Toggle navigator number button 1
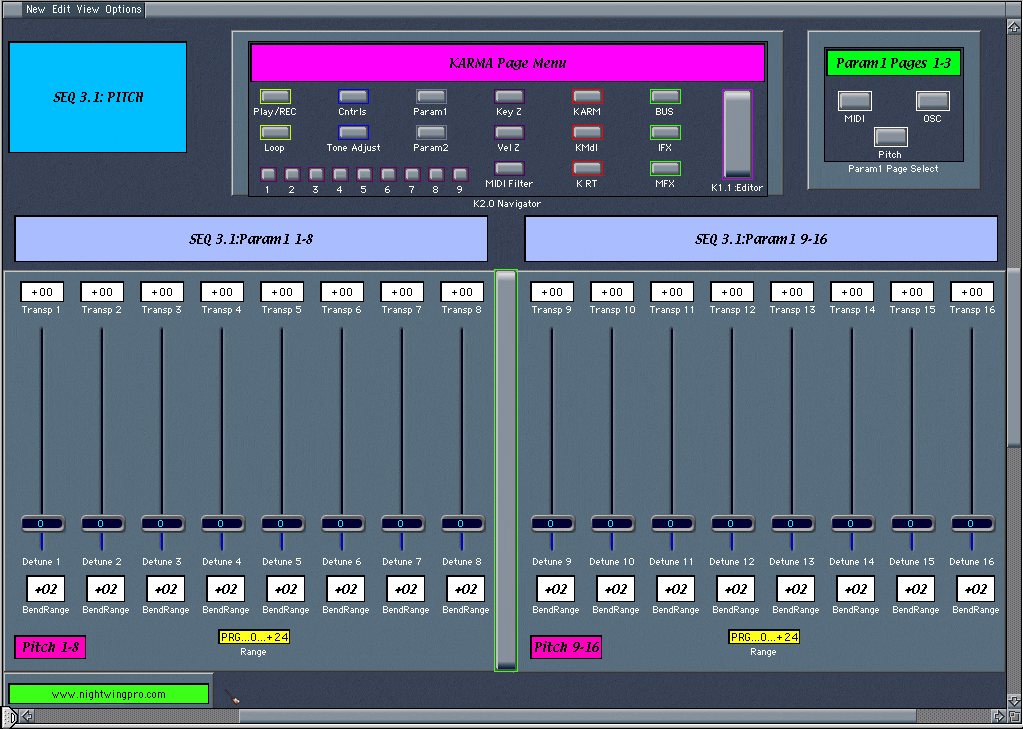The image size is (1023, 729). coord(267,174)
